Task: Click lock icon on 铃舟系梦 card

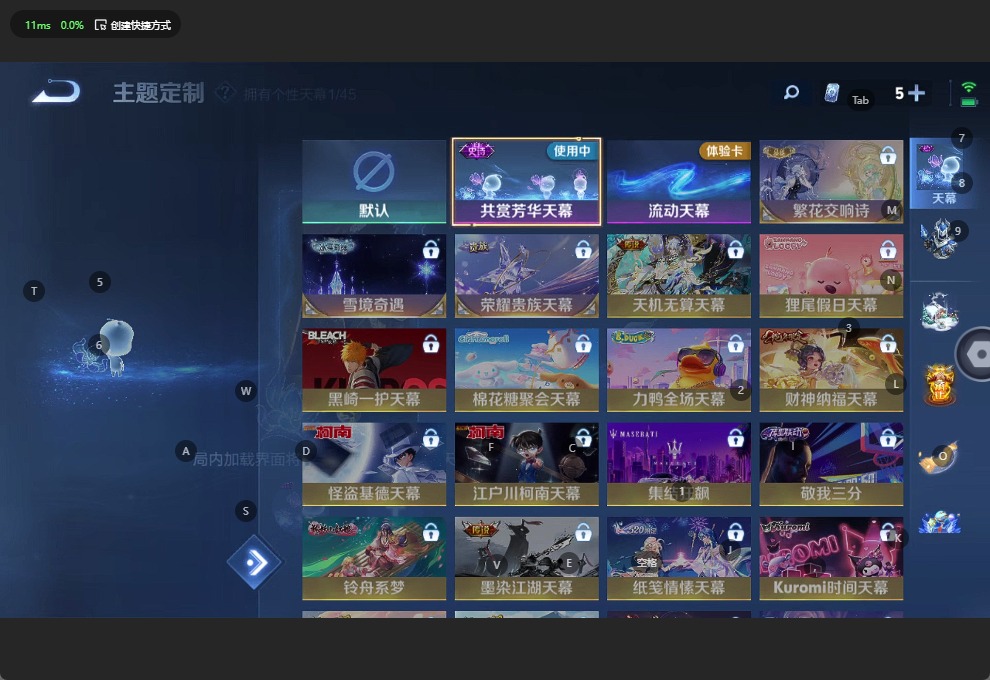Action: [431, 532]
